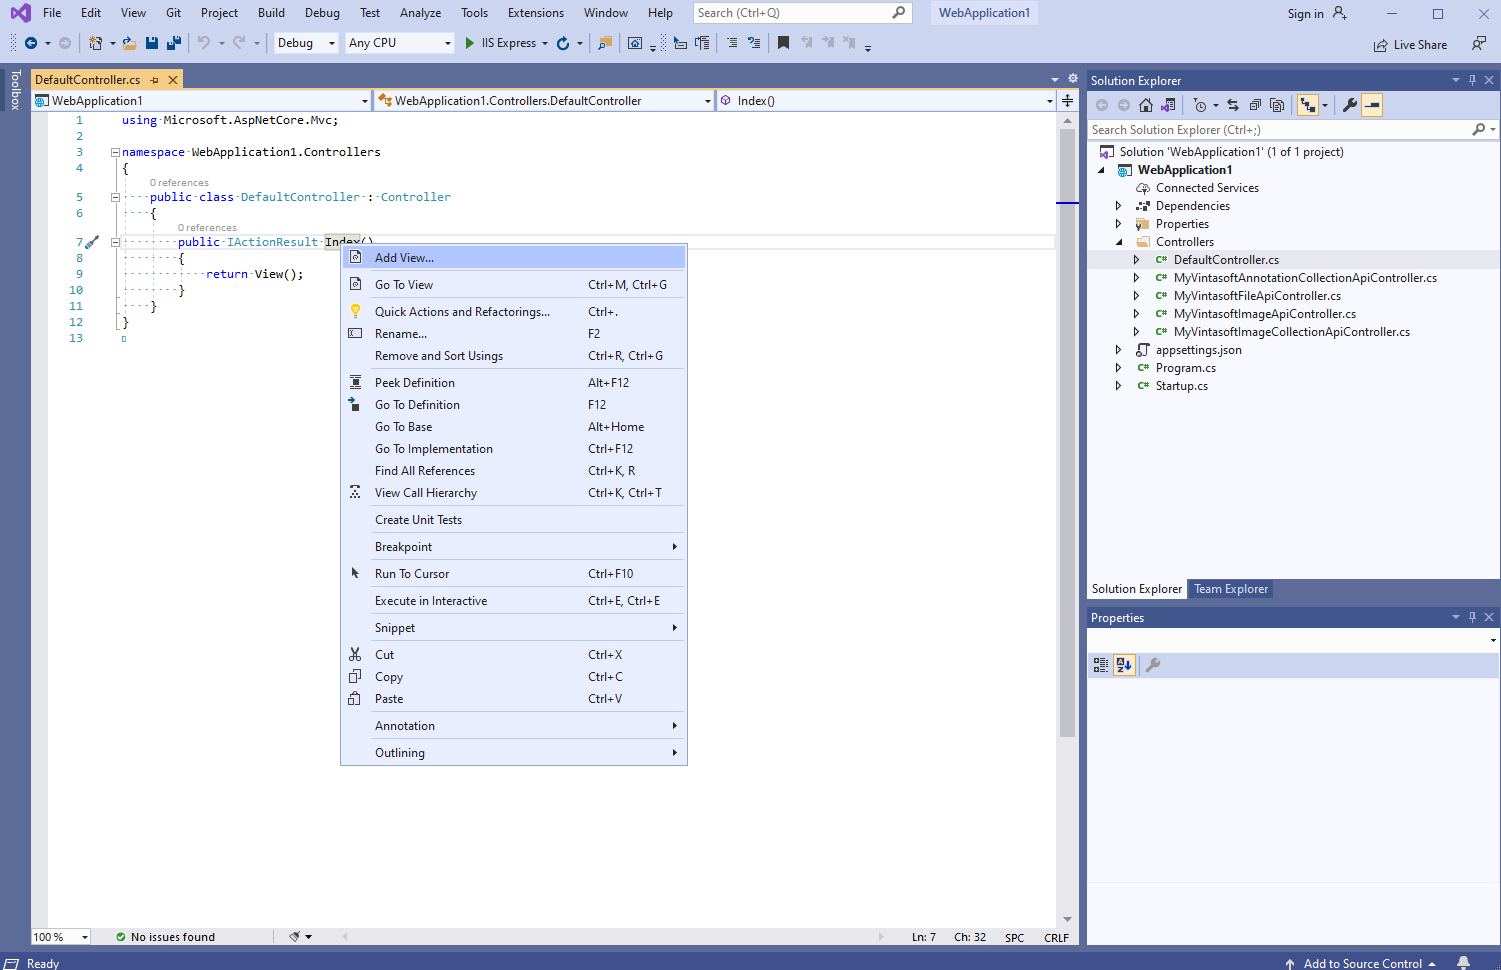Toggle Alphabetical sort in Properties panel
The width and height of the screenshot is (1501, 970).
click(x=1124, y=665)
